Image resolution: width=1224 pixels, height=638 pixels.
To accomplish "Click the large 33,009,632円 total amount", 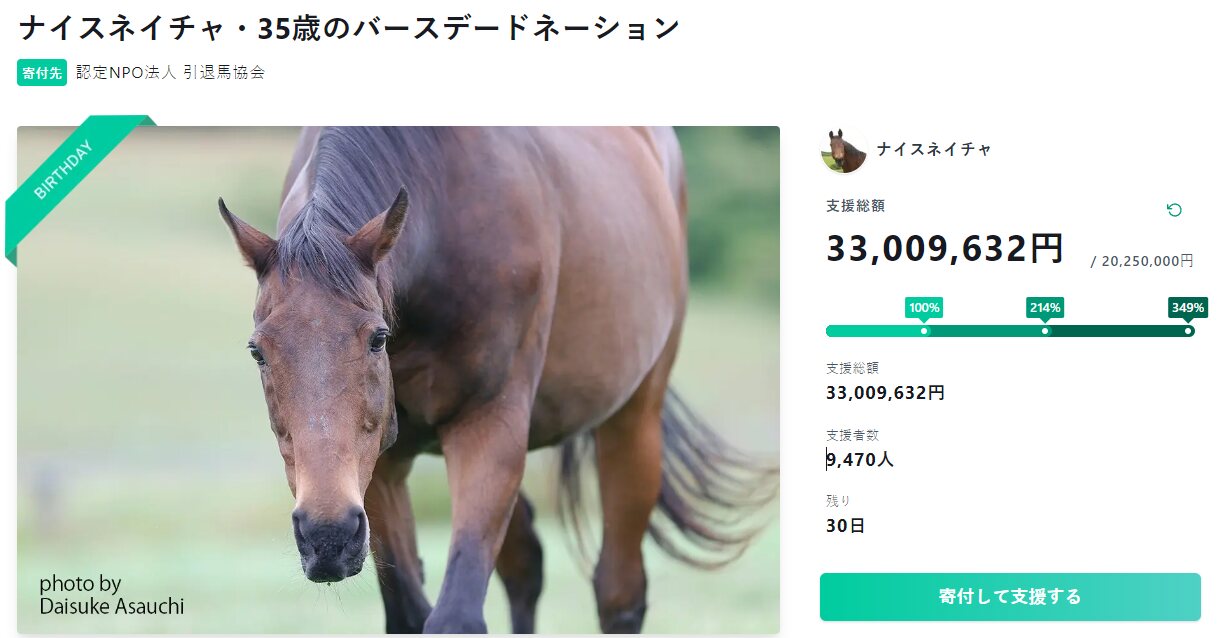I will tap(944, 249).
